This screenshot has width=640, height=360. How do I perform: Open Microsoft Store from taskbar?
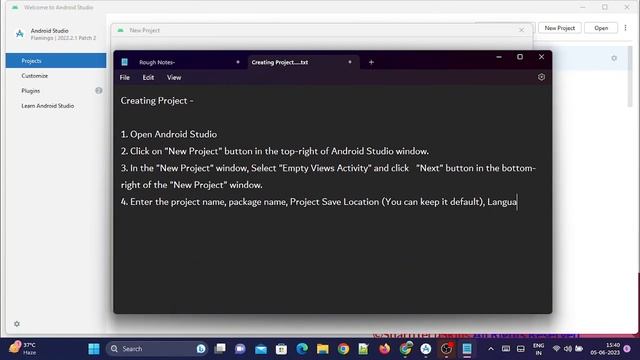pyautogui.click(x=281, y=349)
